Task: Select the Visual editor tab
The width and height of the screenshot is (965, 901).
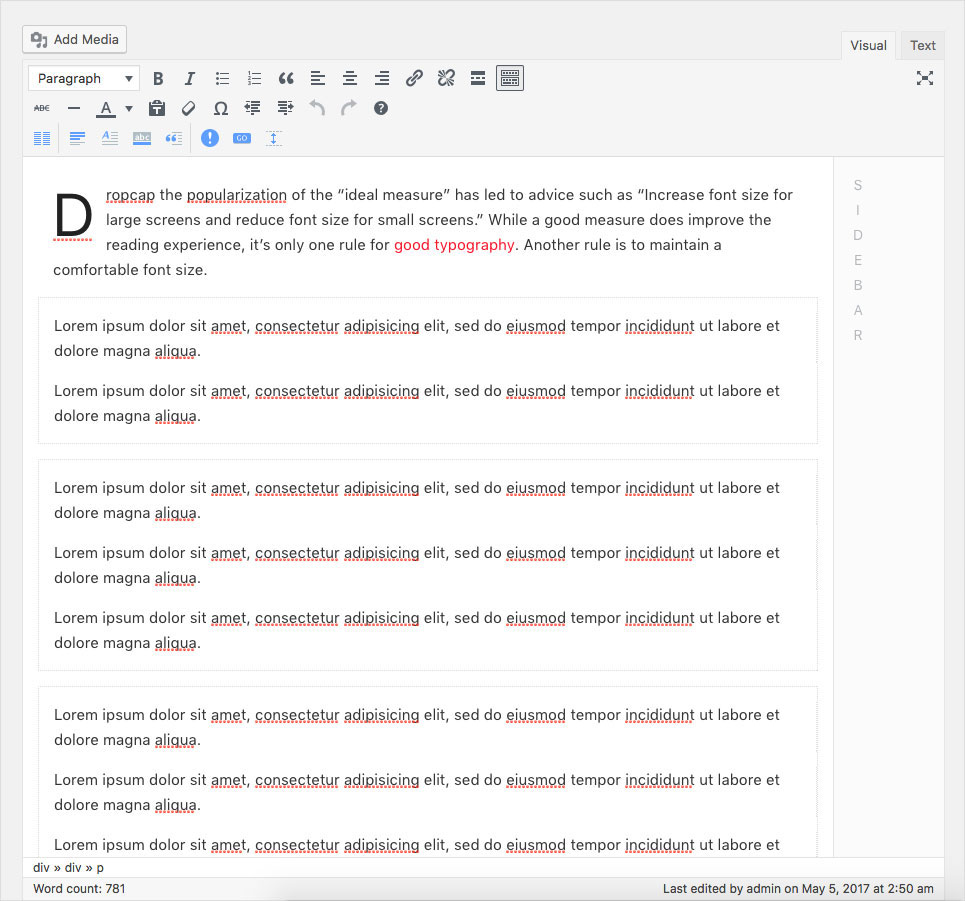Action: coord(868,45)
